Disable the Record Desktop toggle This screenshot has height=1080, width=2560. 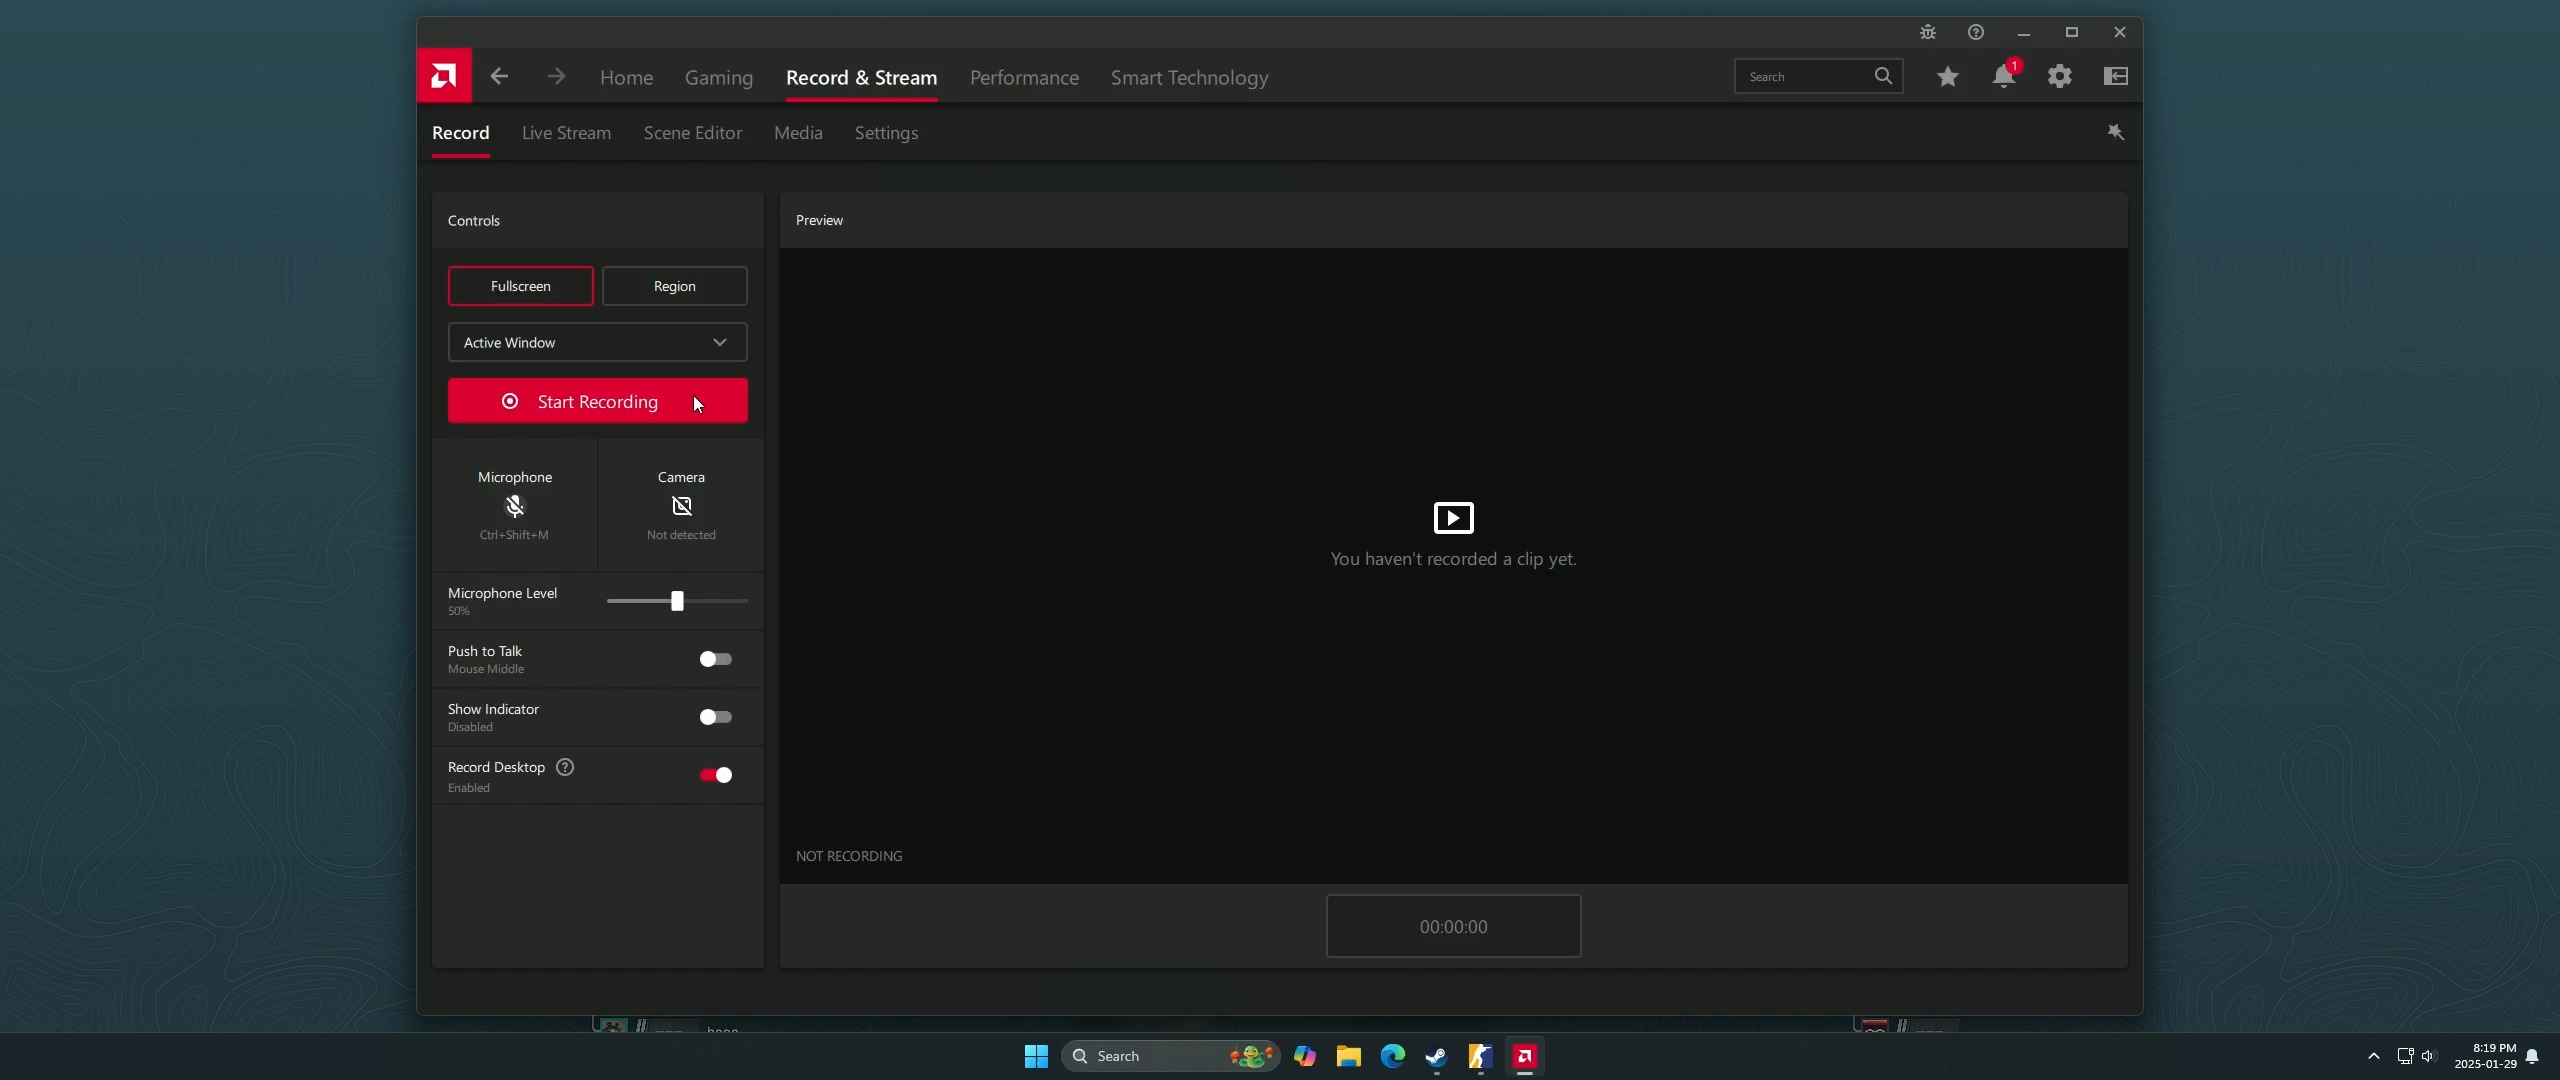coord(715,775)
